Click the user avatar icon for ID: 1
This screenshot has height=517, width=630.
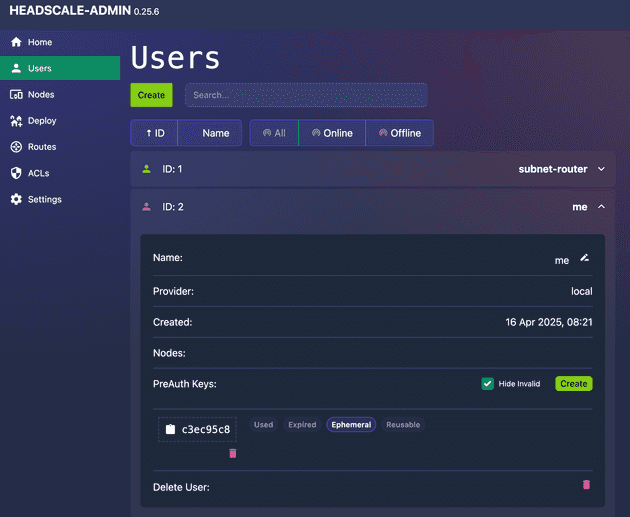(147, 169)
